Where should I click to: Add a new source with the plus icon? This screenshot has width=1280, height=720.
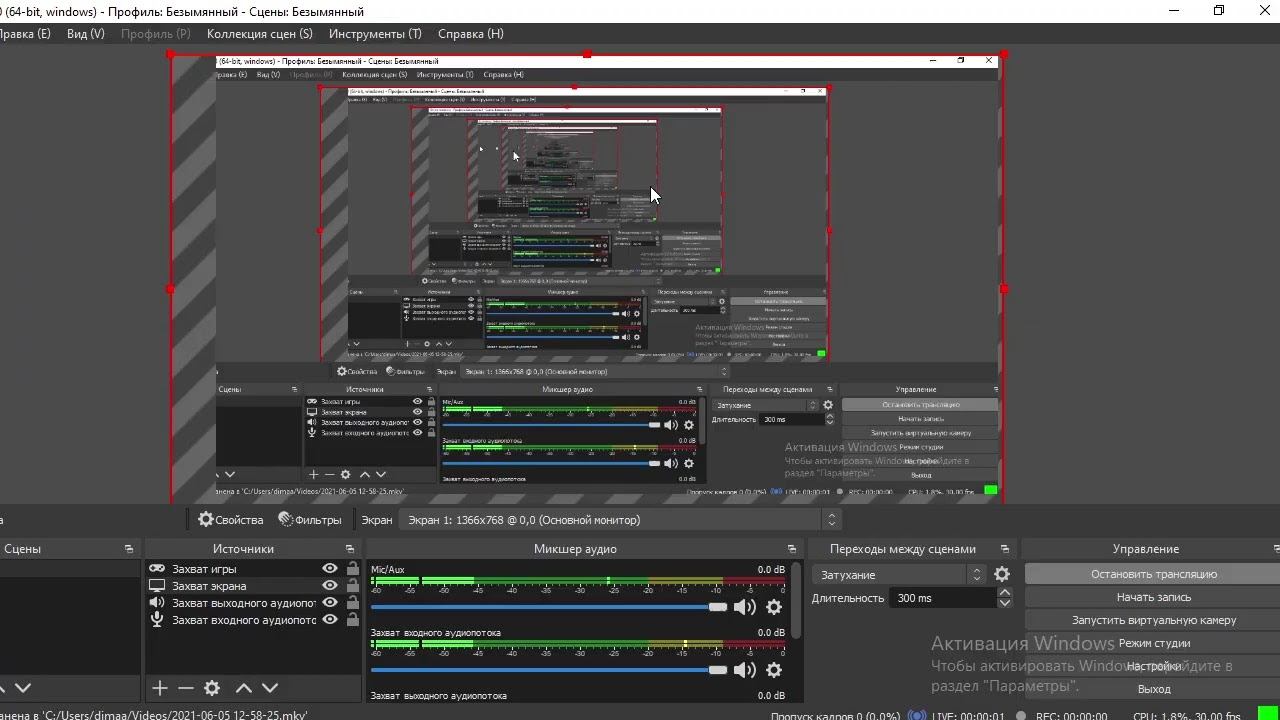(160, 688)
